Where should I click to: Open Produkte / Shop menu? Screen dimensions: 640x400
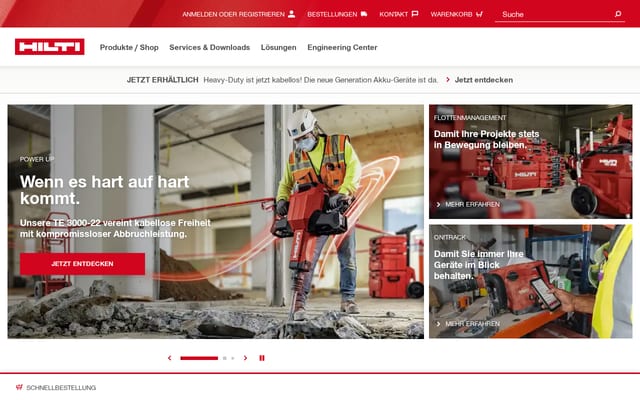click(129, 47)
